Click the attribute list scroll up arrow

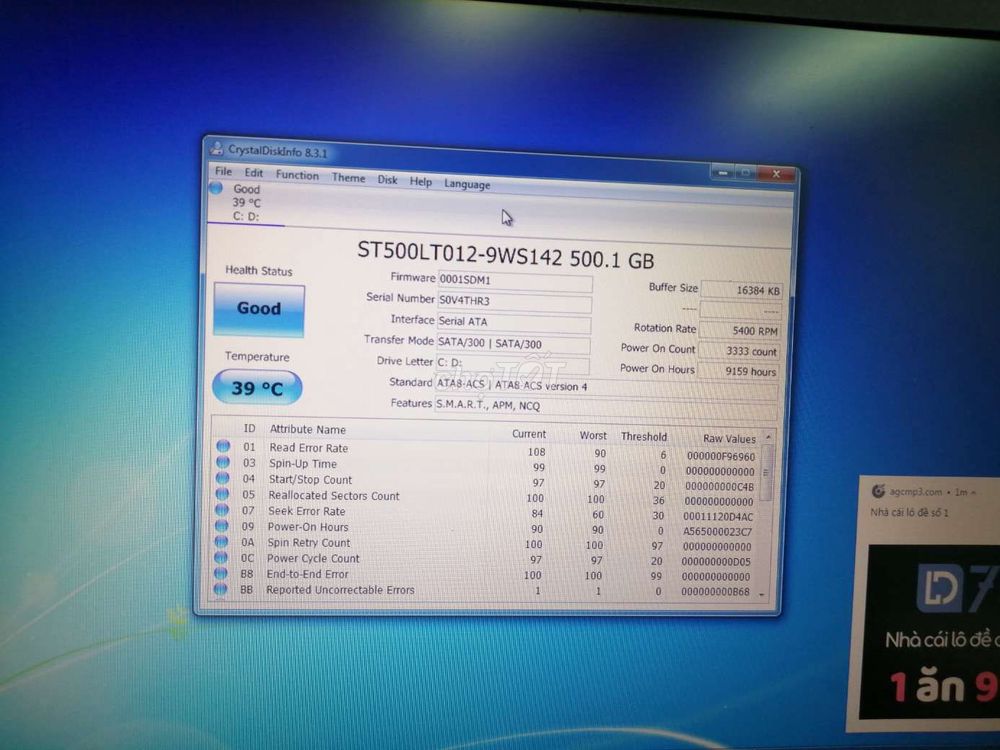(768, 438)
